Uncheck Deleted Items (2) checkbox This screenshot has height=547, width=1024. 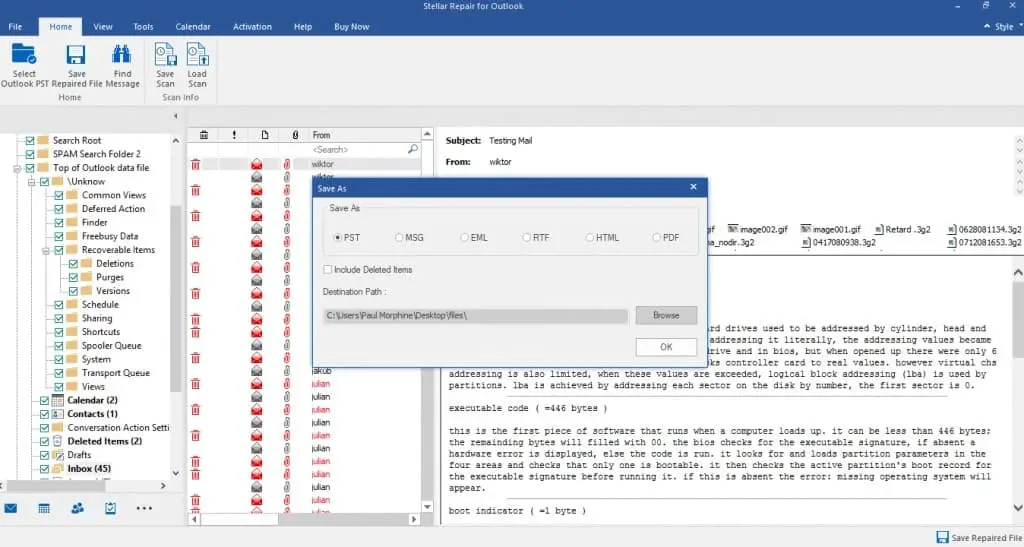coord(44,441)
